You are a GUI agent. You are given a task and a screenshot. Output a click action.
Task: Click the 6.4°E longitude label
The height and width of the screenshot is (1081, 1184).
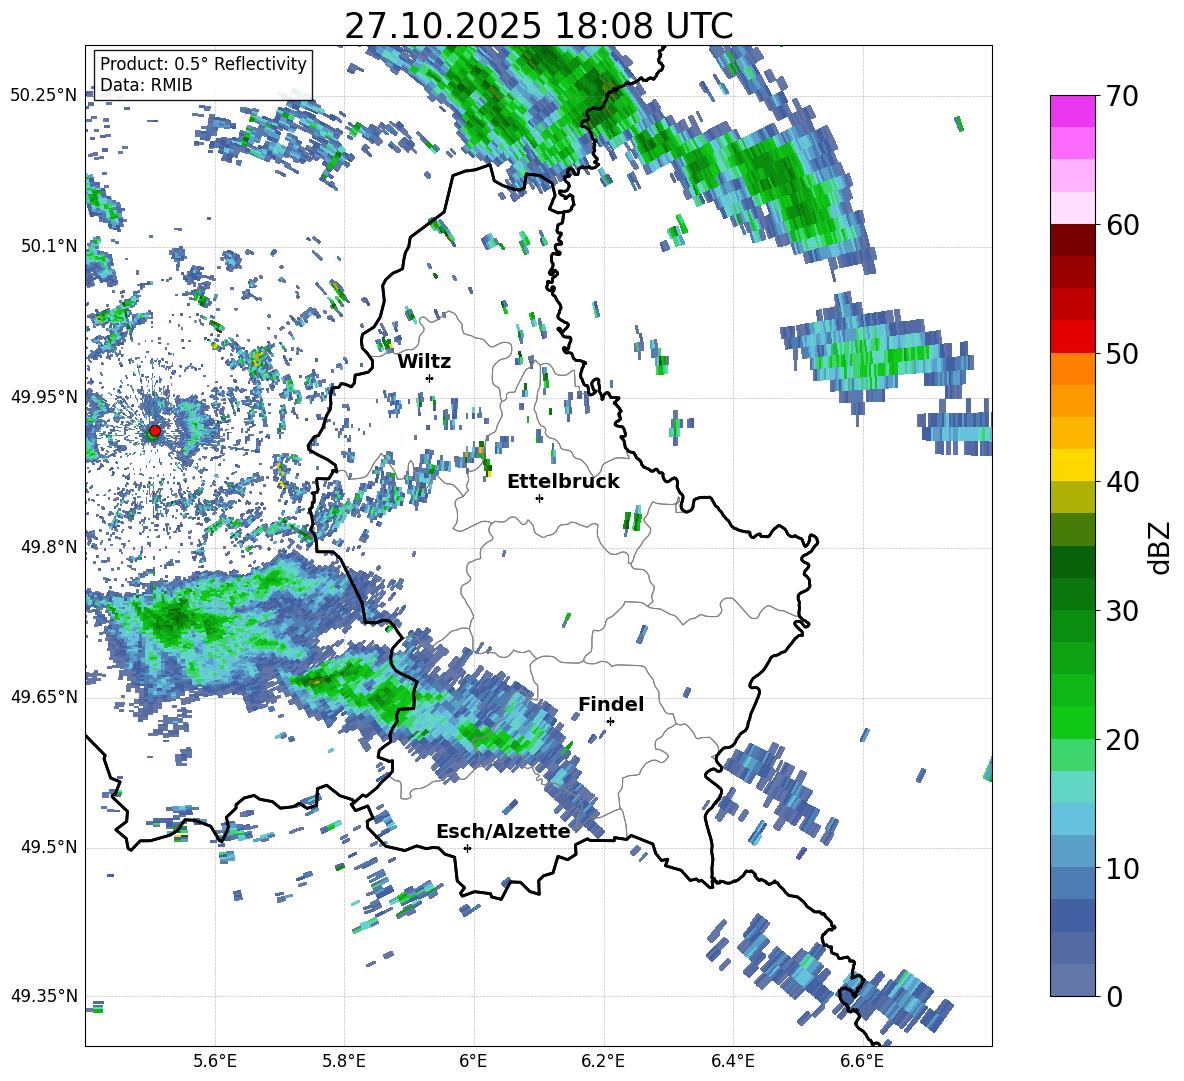pos(732,1062)
